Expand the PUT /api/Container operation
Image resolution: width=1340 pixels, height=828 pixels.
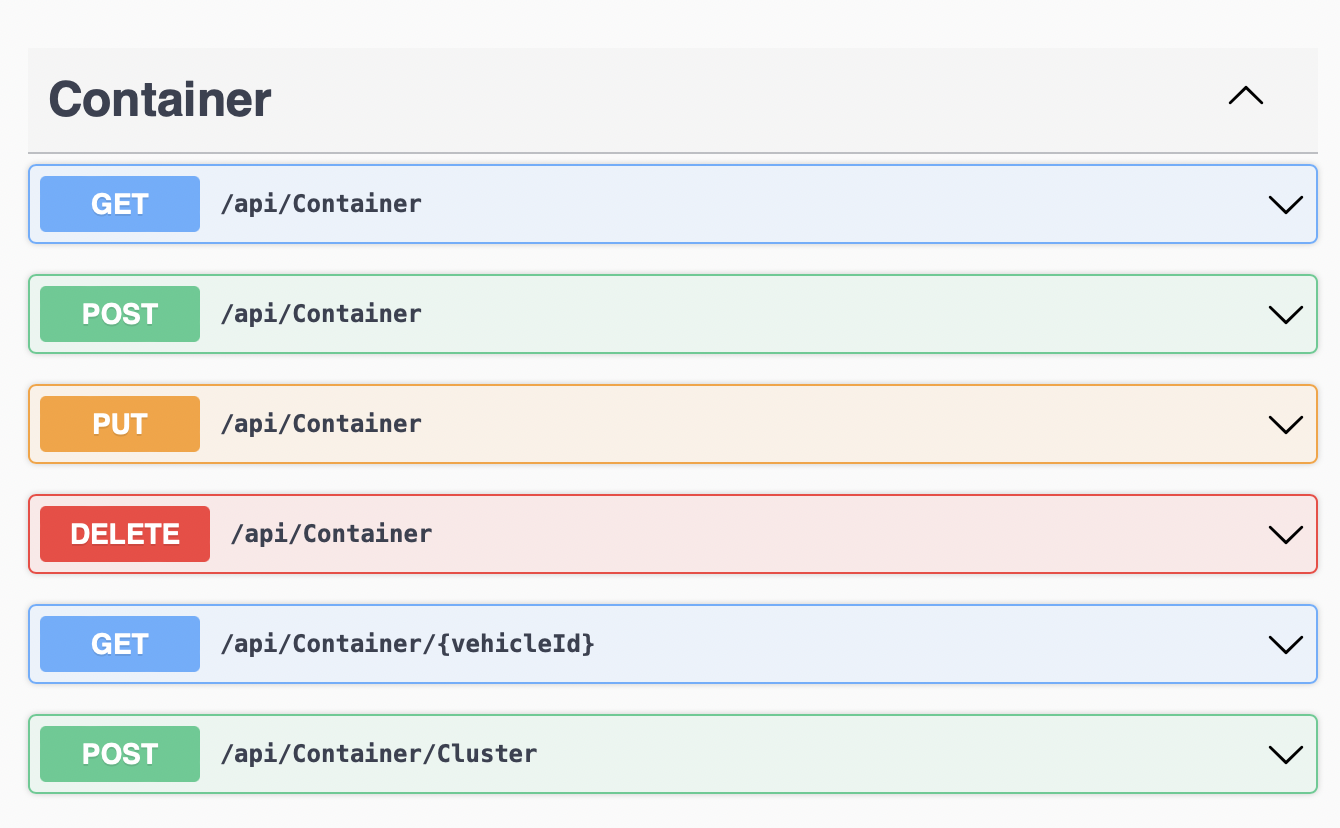click(1285, 423)
